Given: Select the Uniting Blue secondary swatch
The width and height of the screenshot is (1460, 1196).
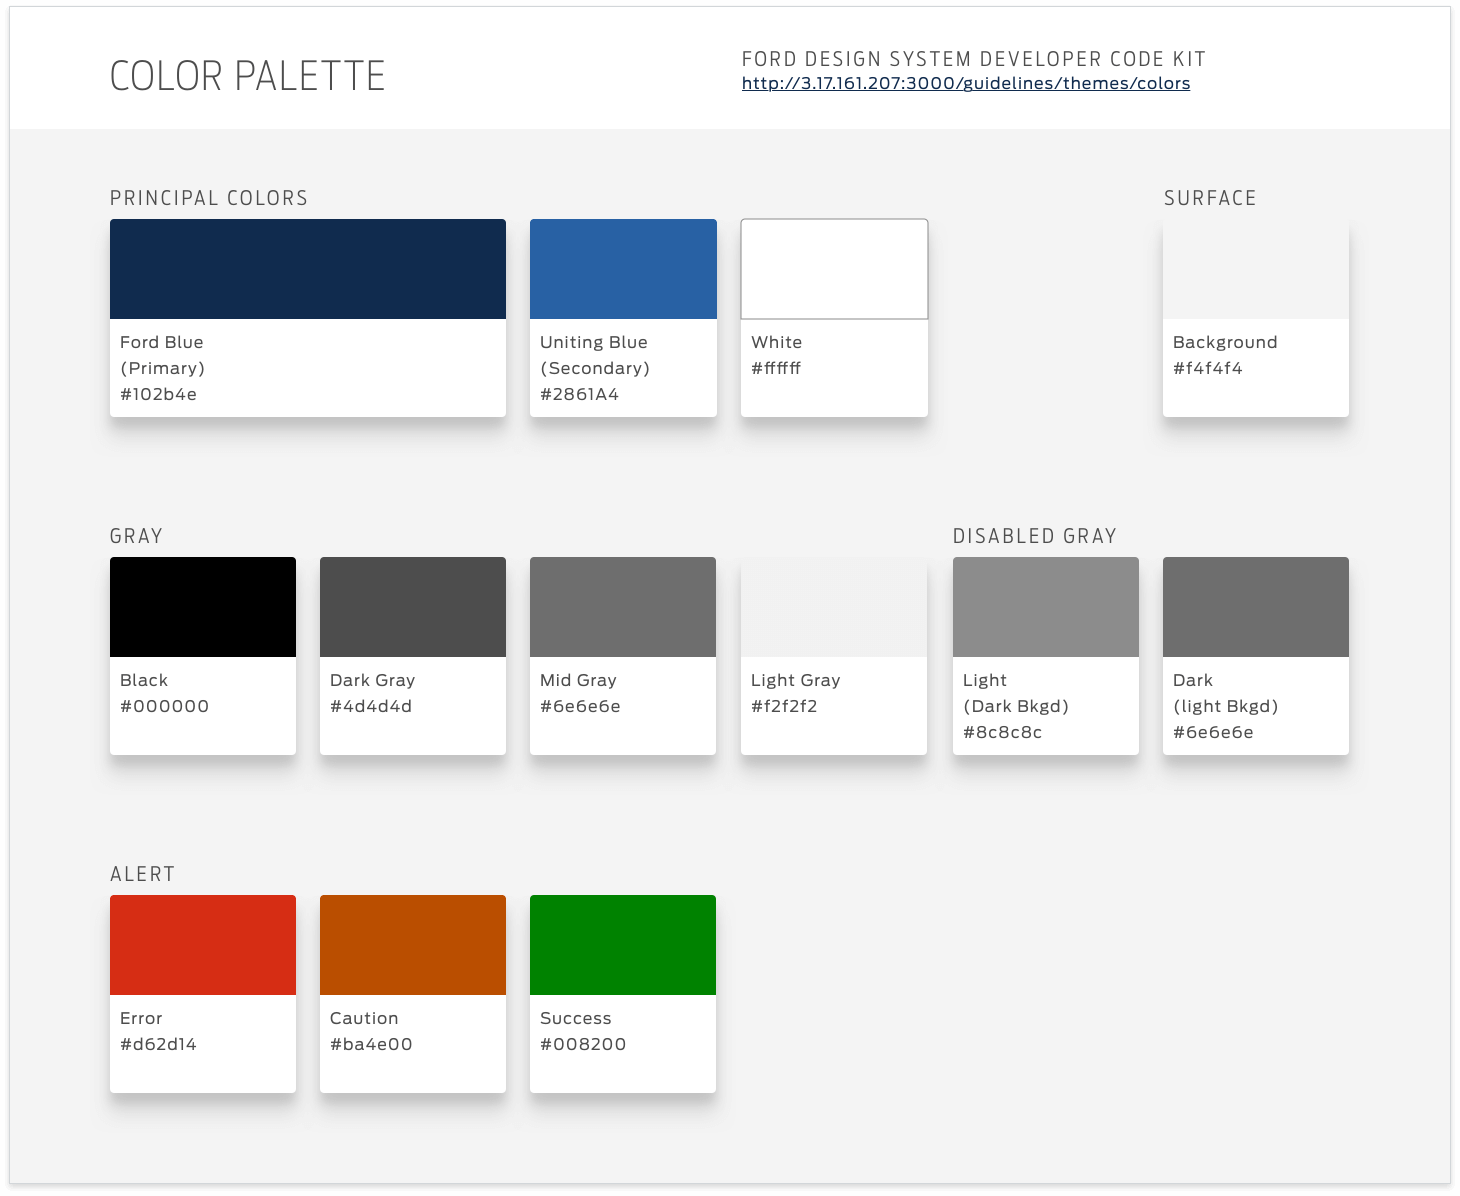Looking at the screenshot, I should click(x=623, y=269).
